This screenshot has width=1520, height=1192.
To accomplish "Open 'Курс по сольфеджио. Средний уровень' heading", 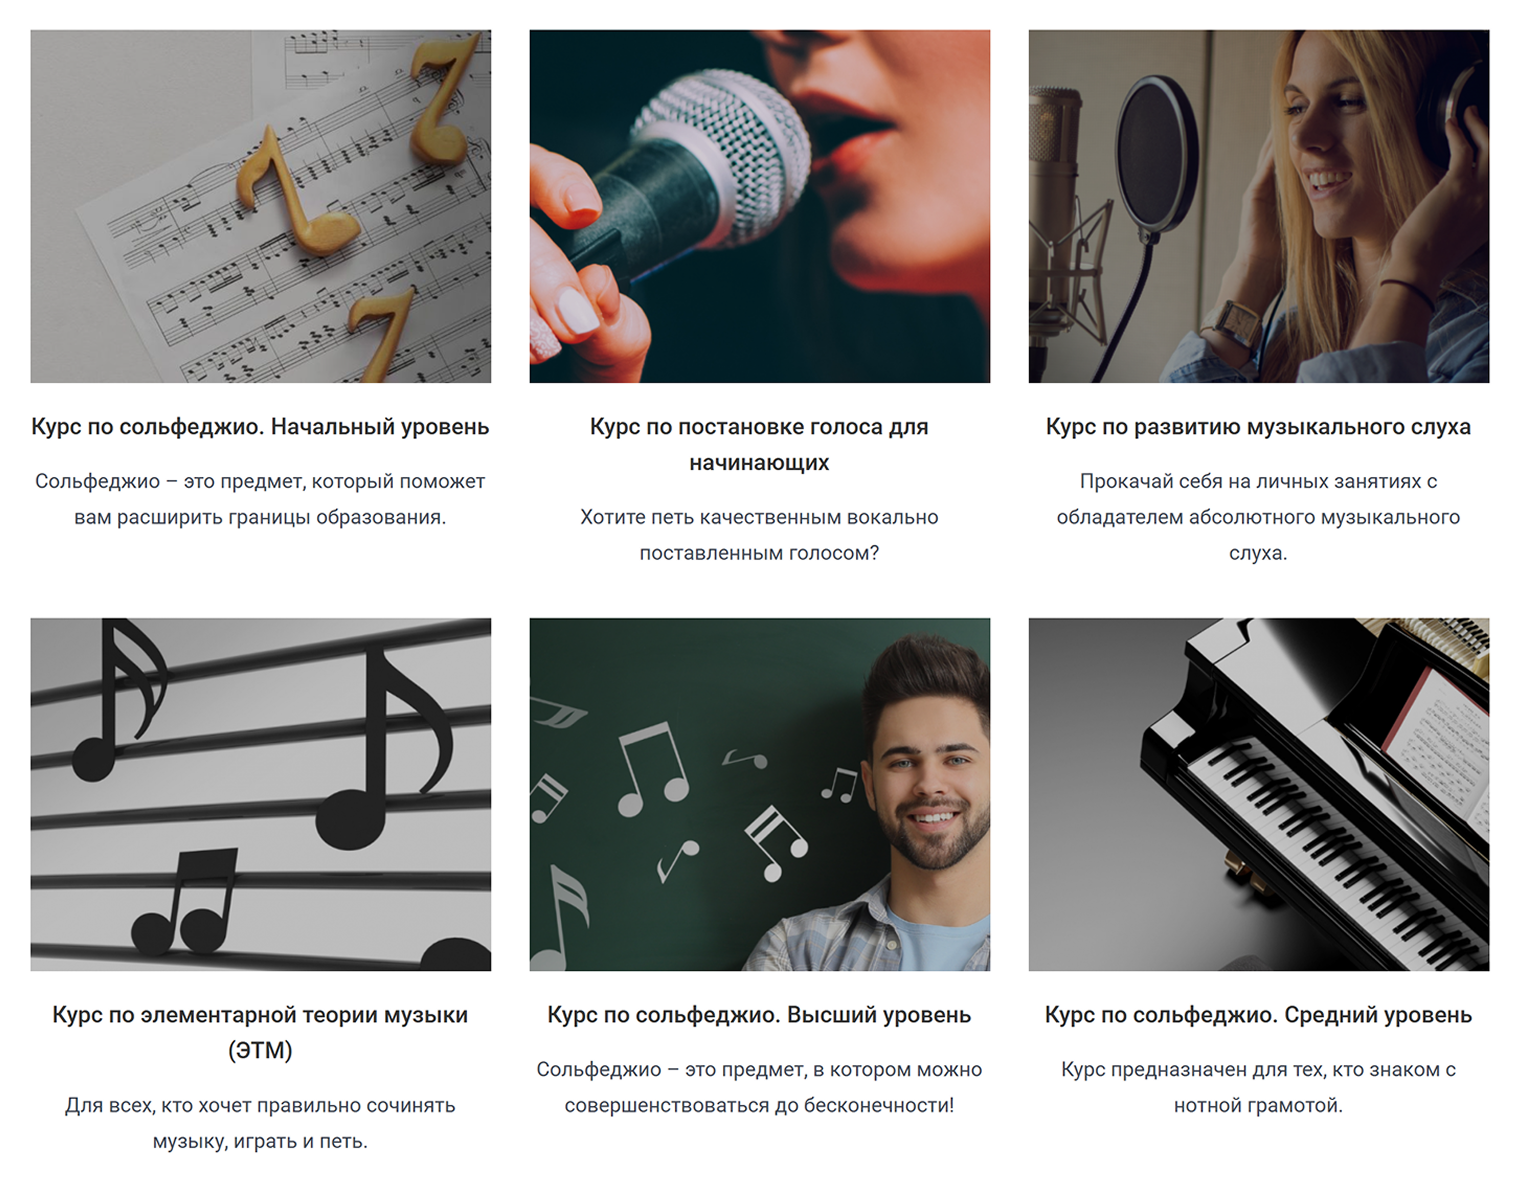I will click(1258, 1015).
